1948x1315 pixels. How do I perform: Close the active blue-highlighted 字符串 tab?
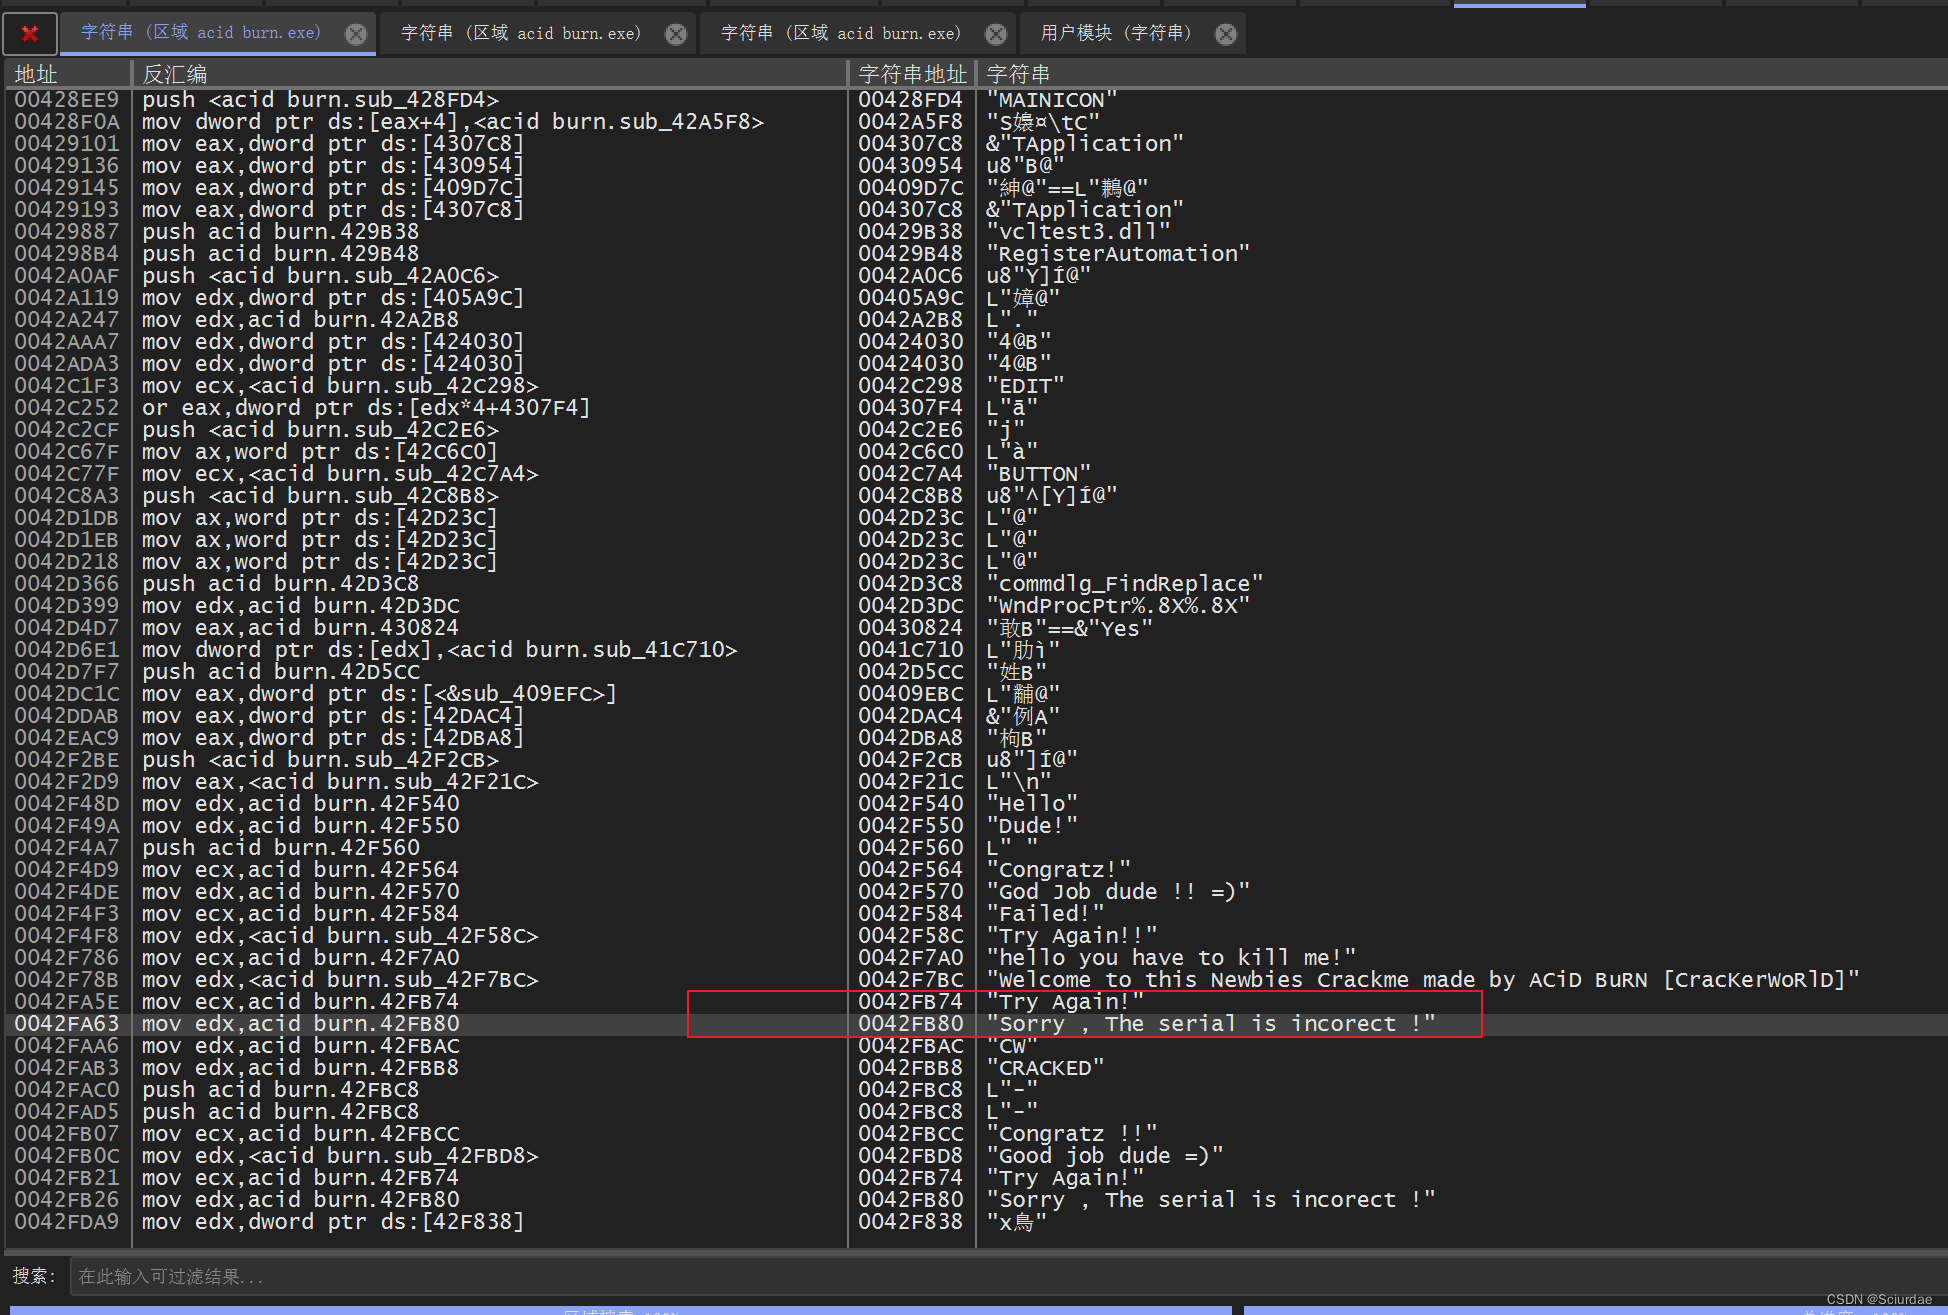click(355, 34)
